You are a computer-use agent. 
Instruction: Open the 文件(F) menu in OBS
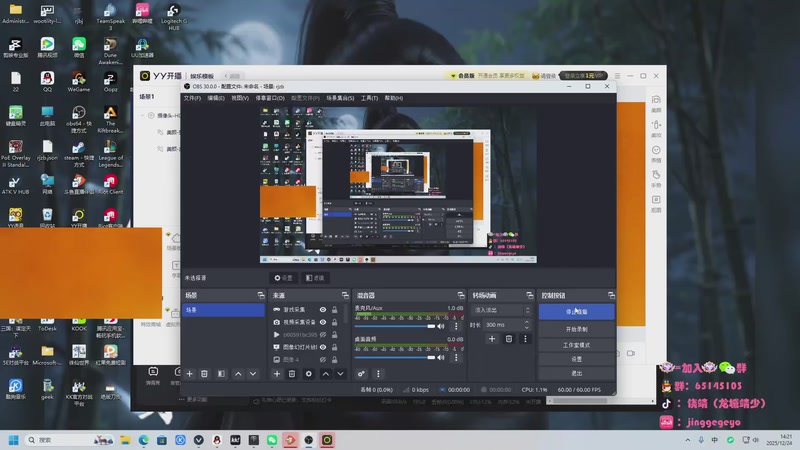pos(192,98)
